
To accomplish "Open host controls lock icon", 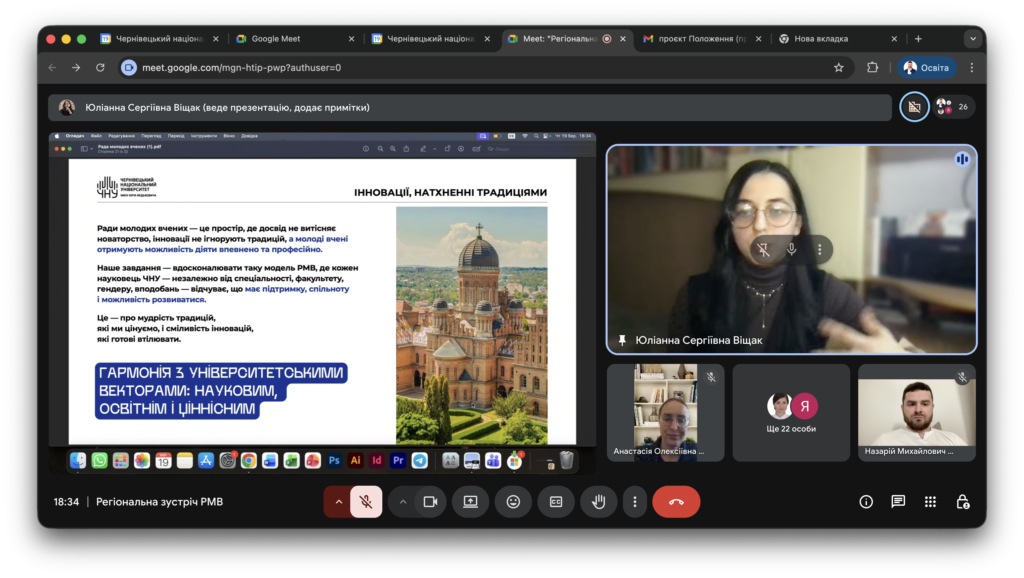I will pyautogui.click(x=962, y=502).
